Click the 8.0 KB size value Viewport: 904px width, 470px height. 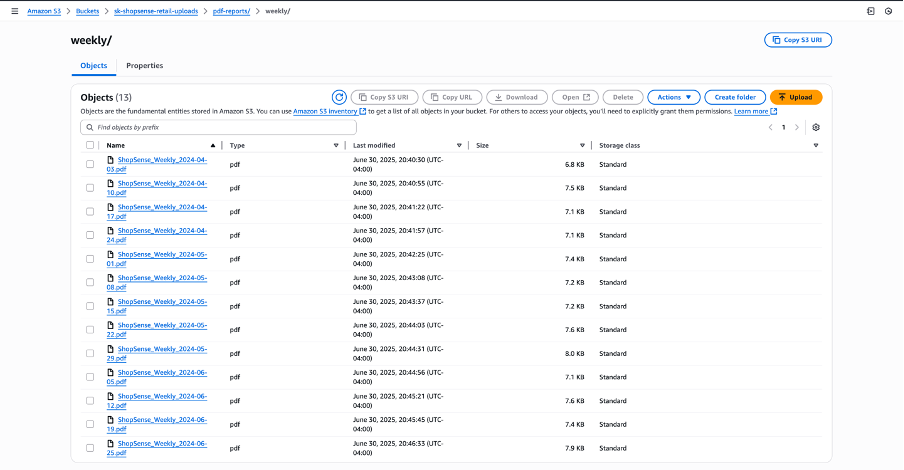click(574, 354)
